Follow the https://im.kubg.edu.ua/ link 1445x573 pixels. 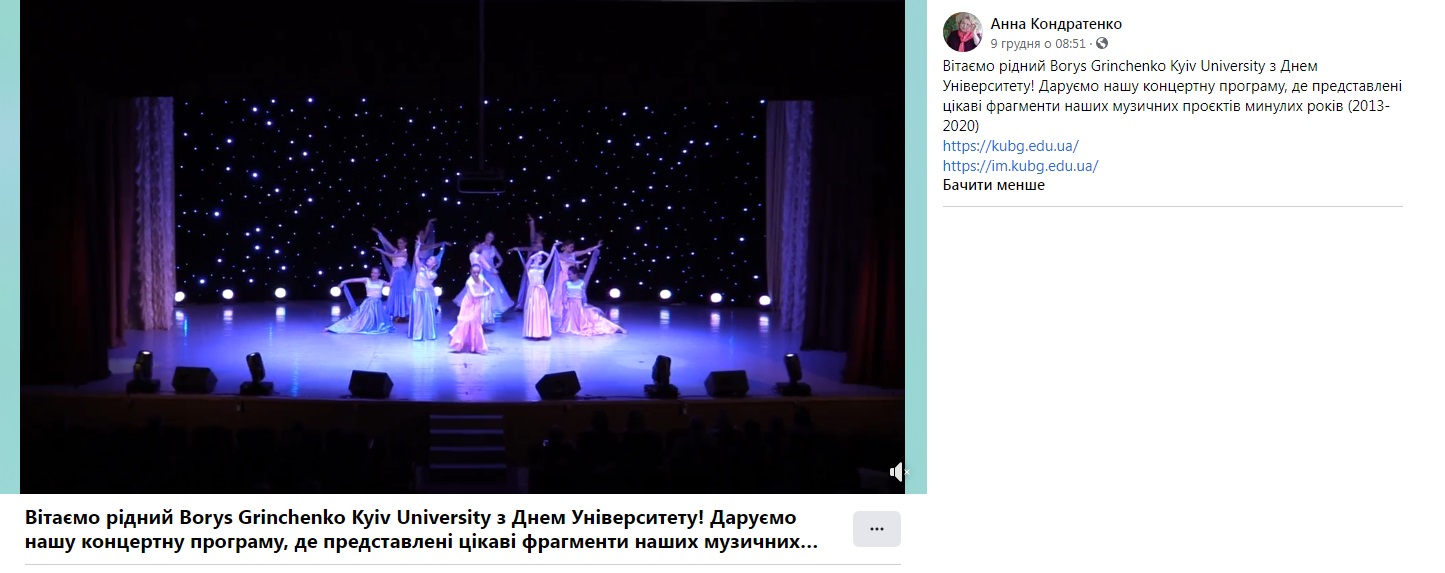coord(1020,166)
